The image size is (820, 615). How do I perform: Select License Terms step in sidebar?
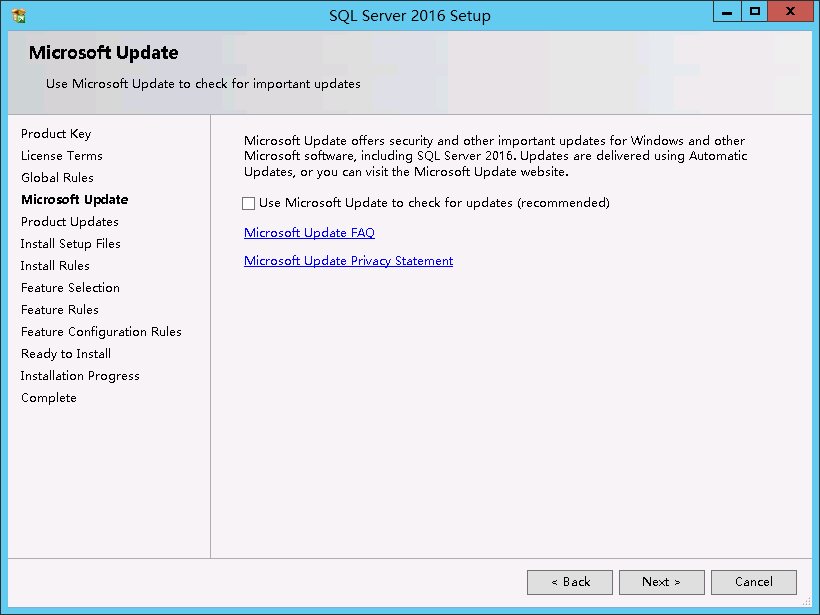coord(62,156)
